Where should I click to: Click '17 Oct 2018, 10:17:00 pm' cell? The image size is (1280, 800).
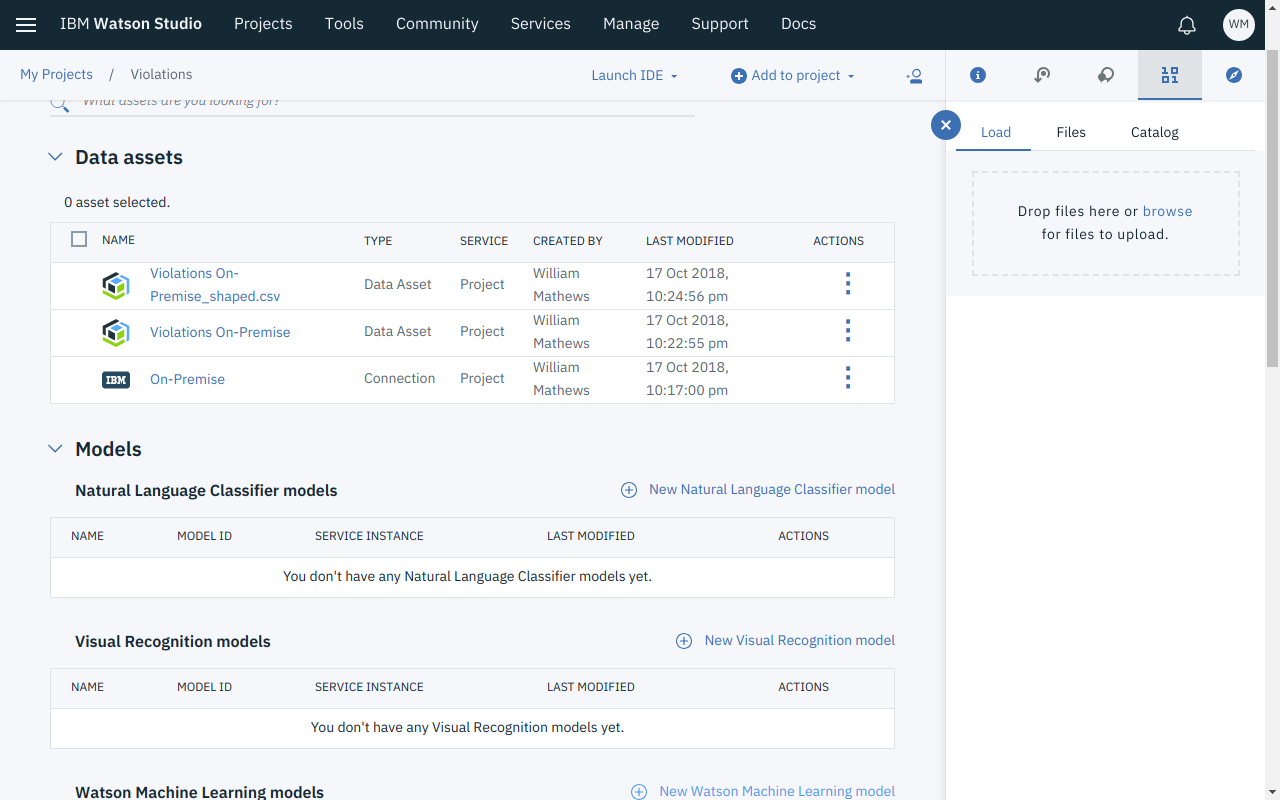tap(687, 379)
